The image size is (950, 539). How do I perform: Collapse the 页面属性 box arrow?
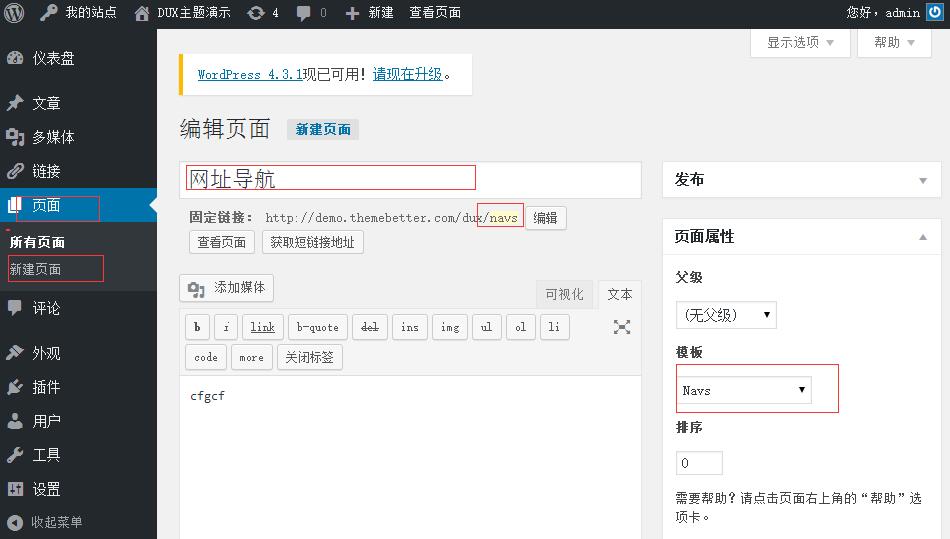(923, 237)
